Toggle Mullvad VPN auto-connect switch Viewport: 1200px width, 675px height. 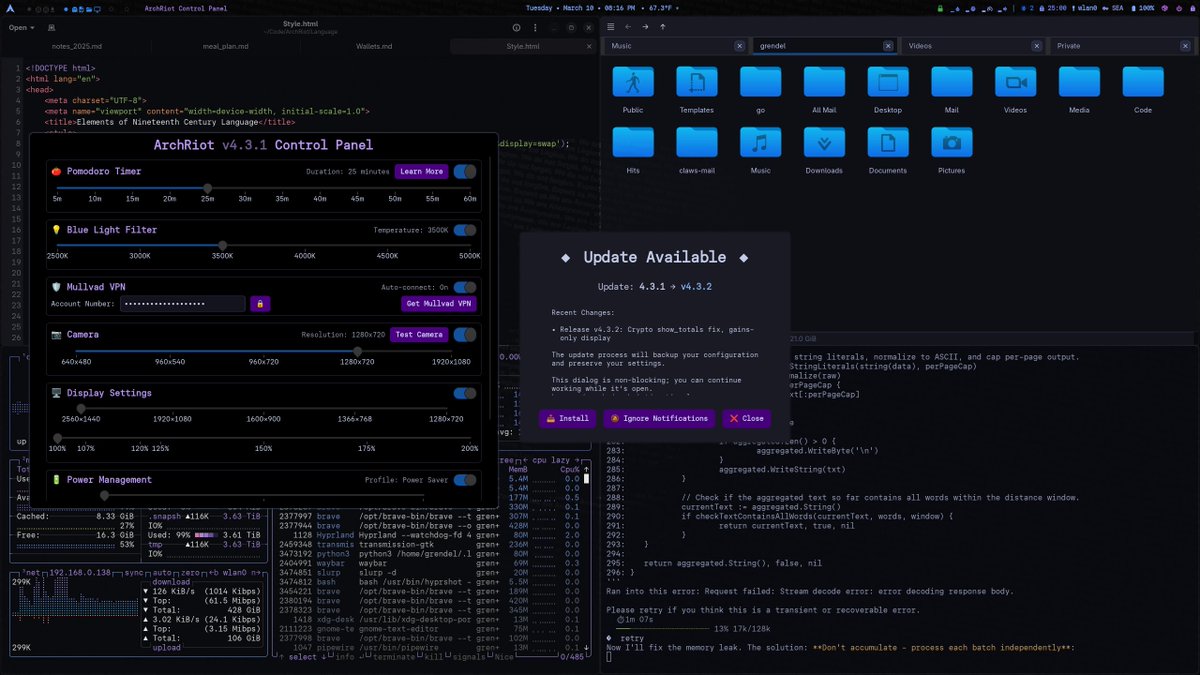465,287
